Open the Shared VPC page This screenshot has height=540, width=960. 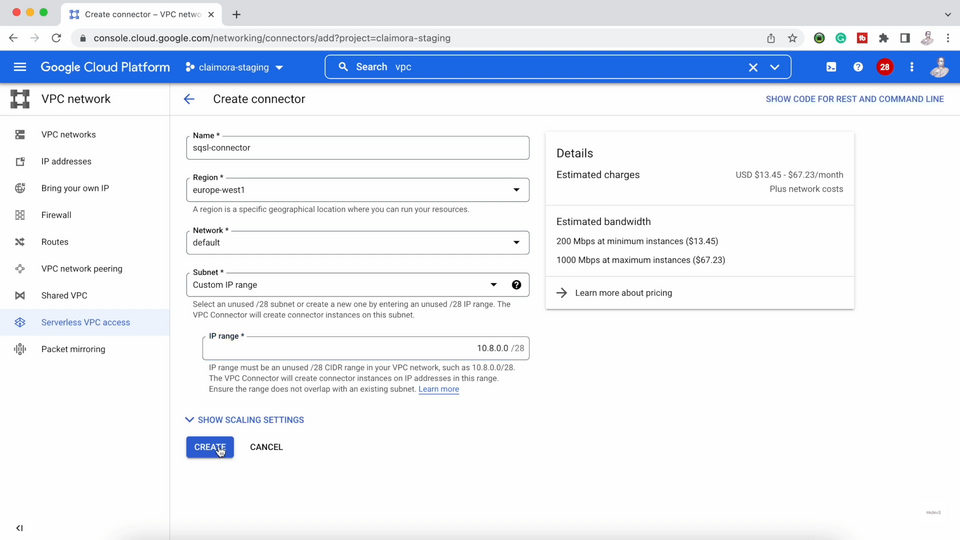[x=64, y=295]
